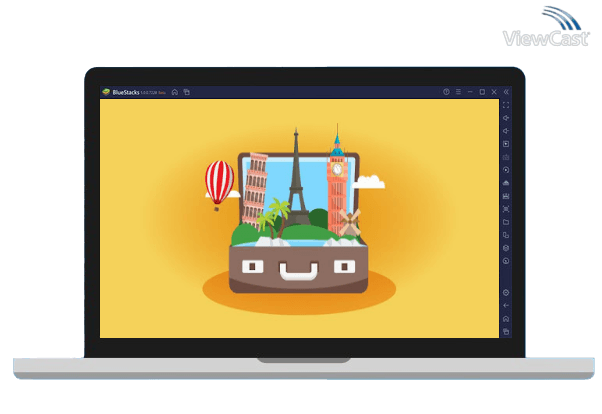Click the two overlapping rectangles icon in the sidebar
Image resolution: width=602 pixels, height=414 pixels.
pyautogui.click(x=506, y=235)
